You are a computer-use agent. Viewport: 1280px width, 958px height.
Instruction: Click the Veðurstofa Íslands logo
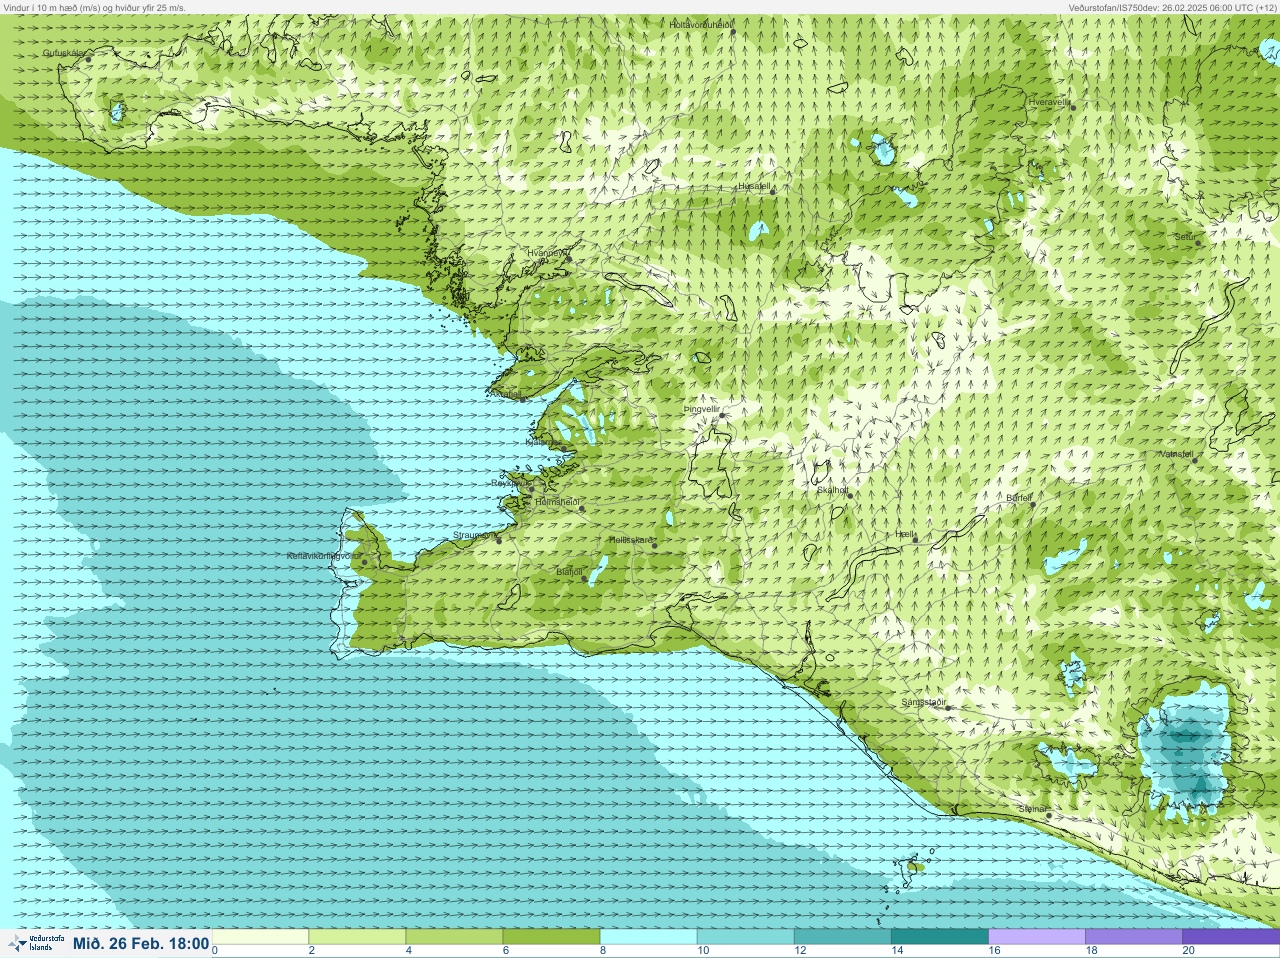pos(36,943)
